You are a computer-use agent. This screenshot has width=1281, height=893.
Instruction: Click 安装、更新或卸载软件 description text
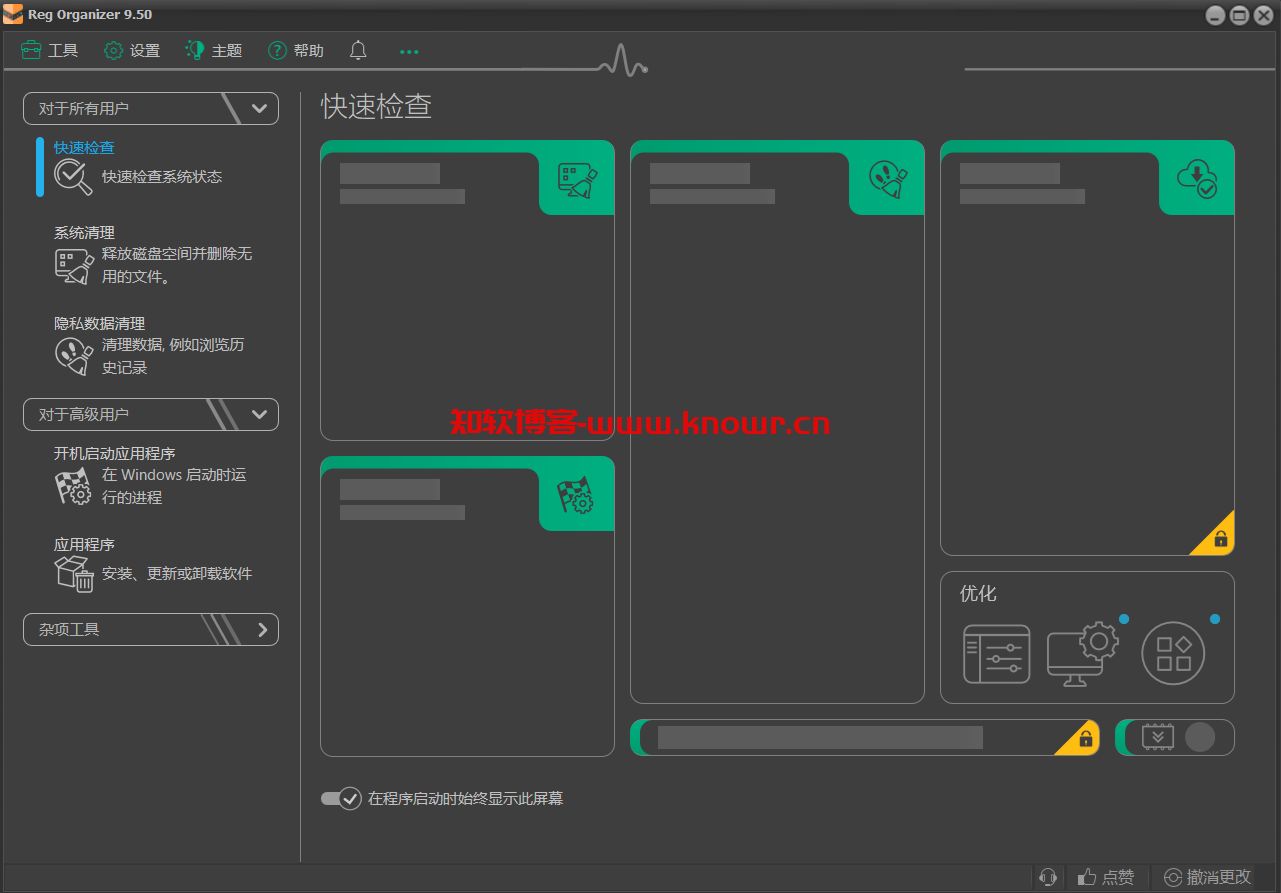pos(177,574)
